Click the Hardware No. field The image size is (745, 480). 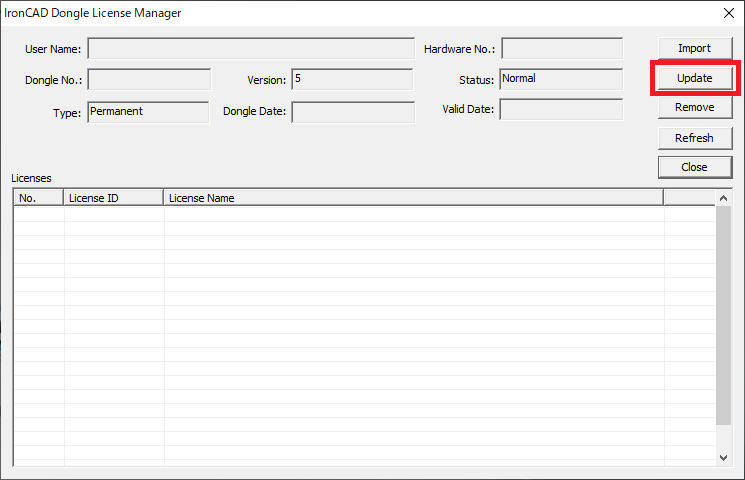coord(562,48)
